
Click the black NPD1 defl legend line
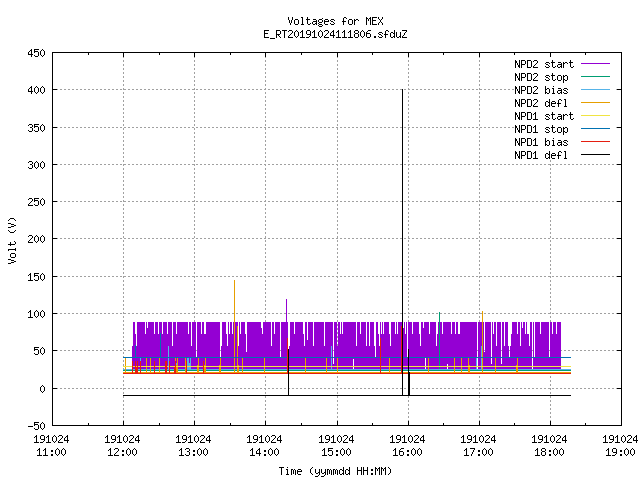[596, 155]
